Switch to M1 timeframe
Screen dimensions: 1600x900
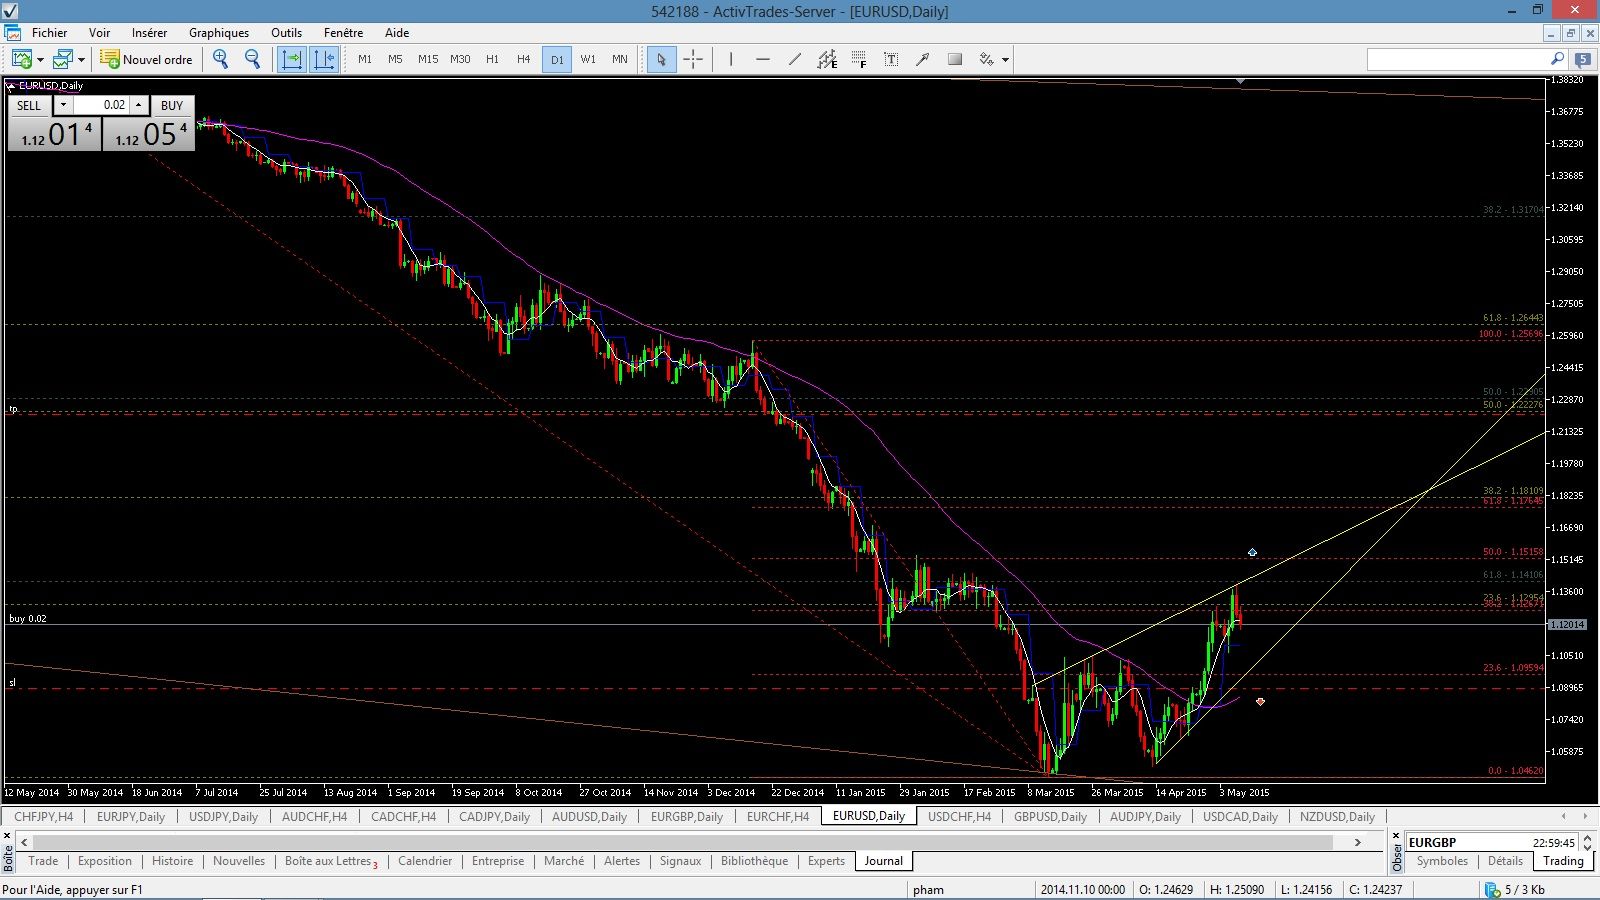tap(365, 59)
